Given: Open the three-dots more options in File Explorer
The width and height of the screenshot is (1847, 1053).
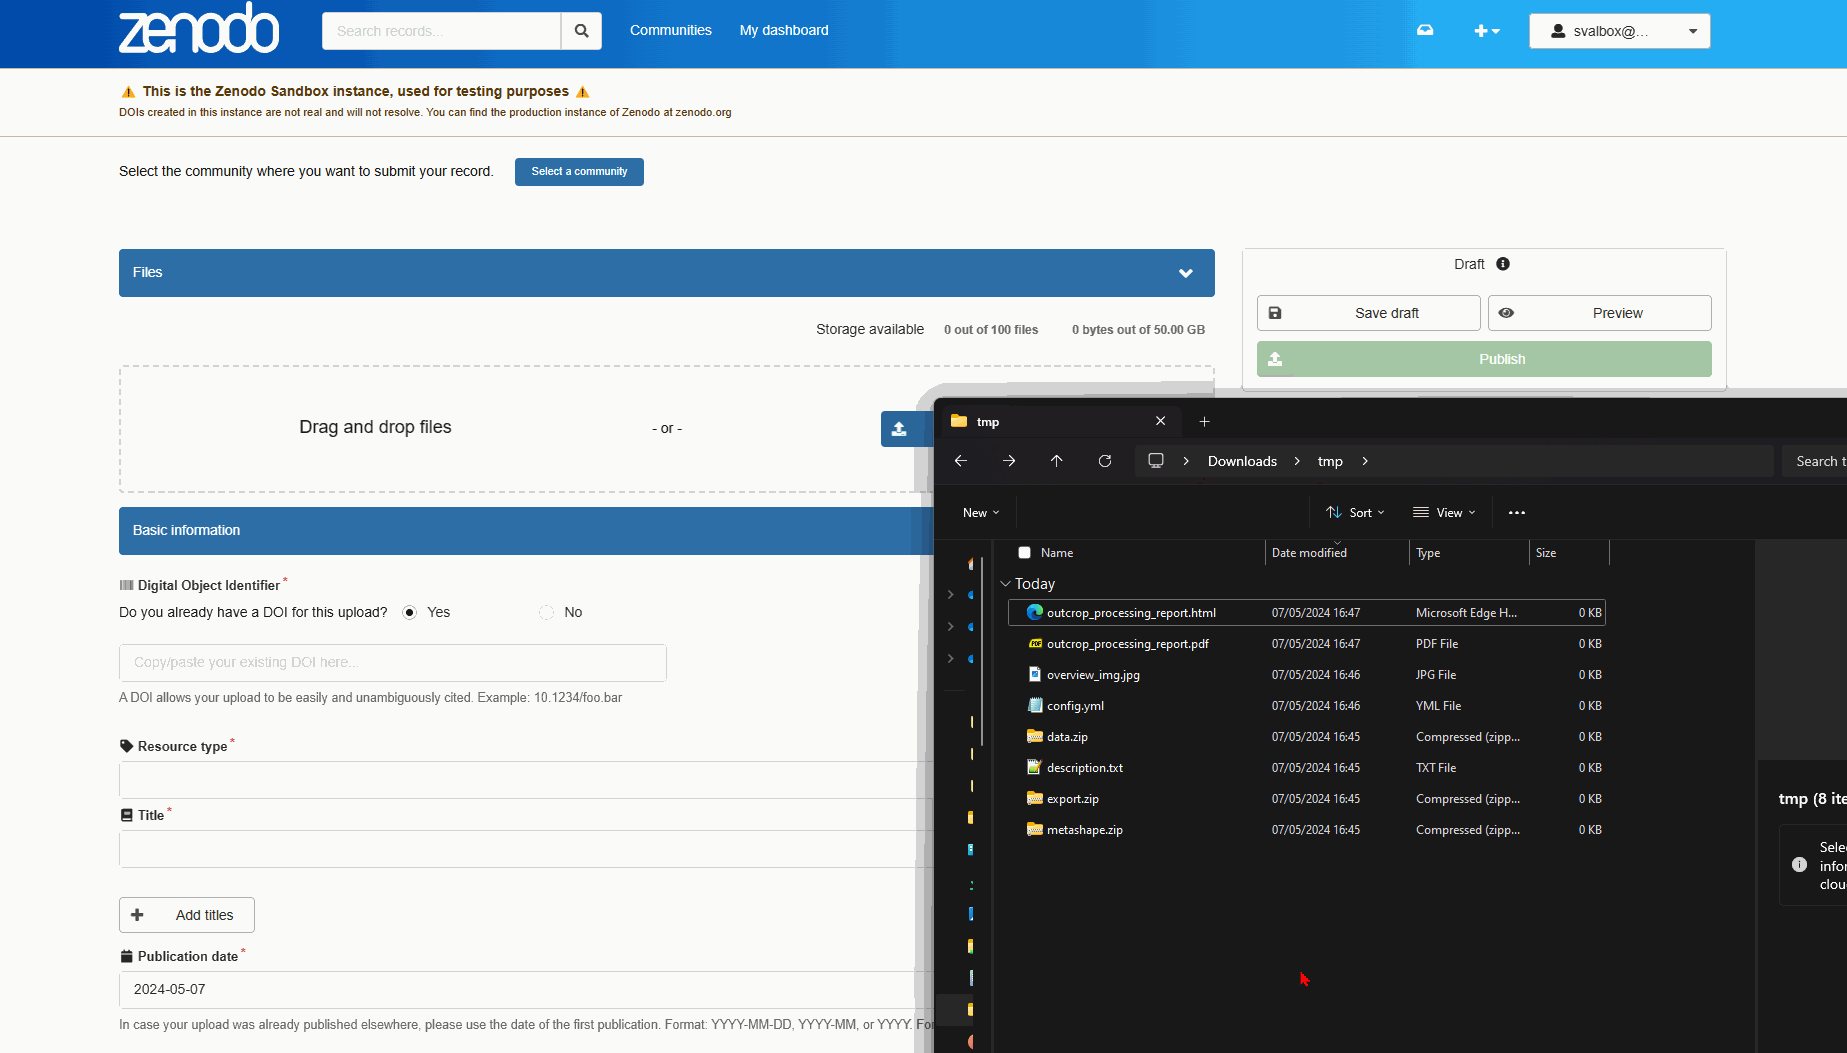Looking at the screenshot, I should (x=1517, y=513).
